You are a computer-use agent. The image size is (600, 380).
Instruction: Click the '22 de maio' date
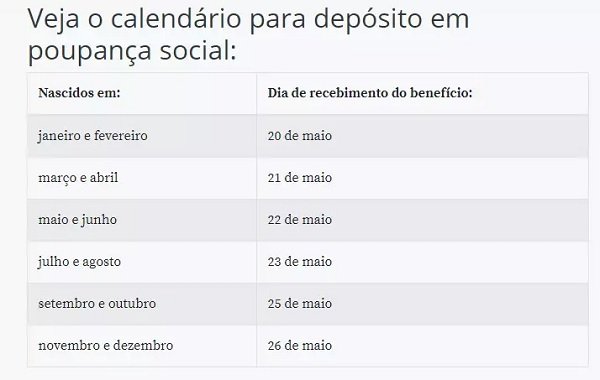(x=300, y=220)
